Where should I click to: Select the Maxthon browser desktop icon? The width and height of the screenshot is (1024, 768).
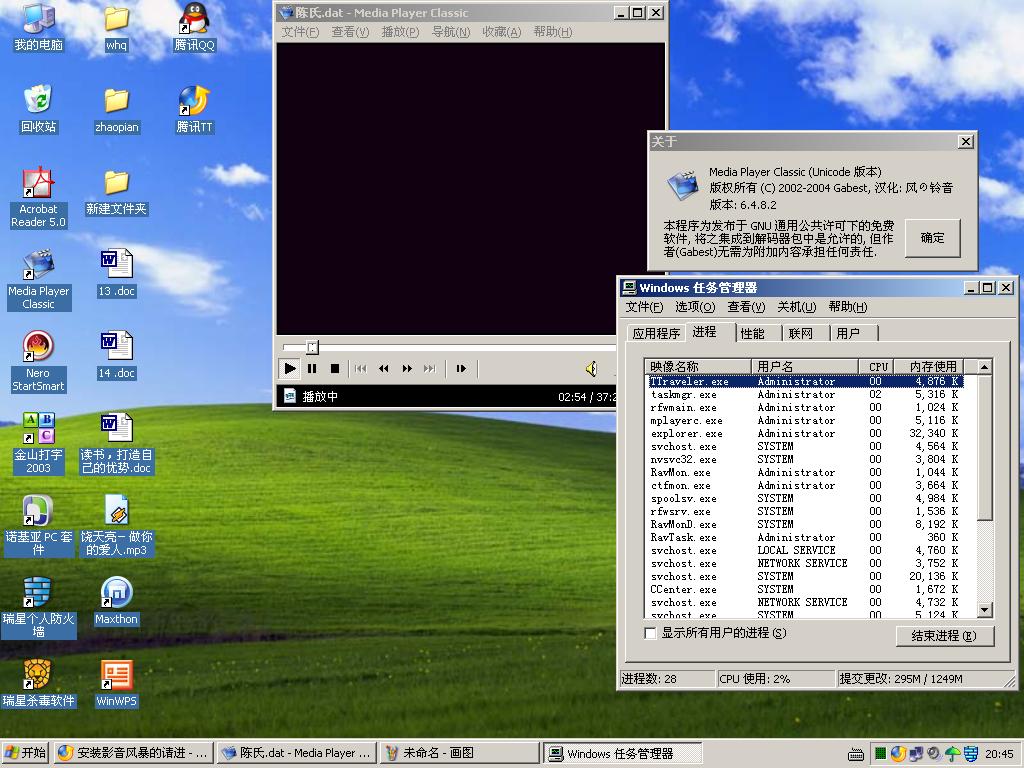pyautogui.click(x=116, y=601)
